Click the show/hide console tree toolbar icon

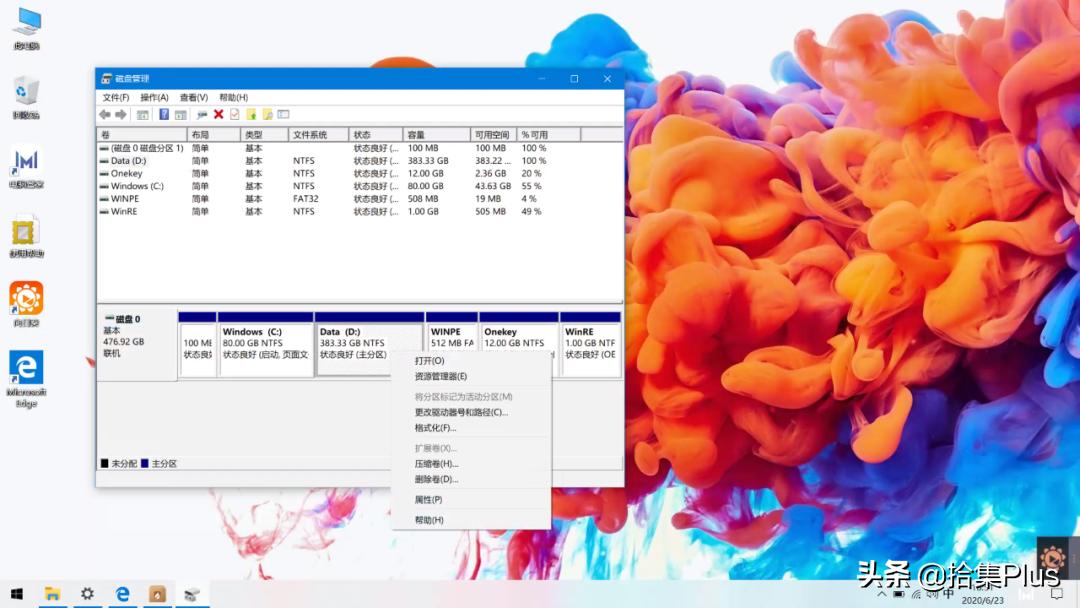143,114
